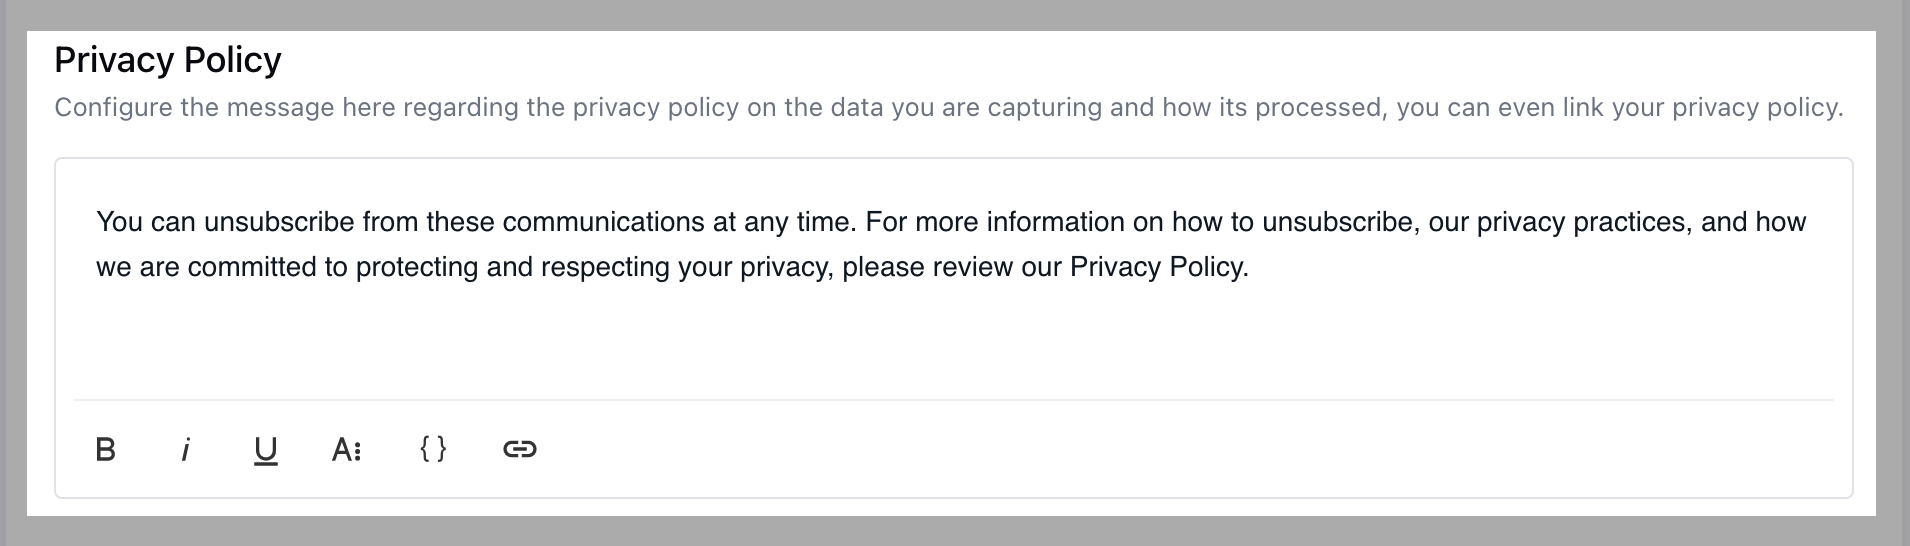Underline text using the U icon
This screenshot has height=546, width=1910.
pos(265,451)
